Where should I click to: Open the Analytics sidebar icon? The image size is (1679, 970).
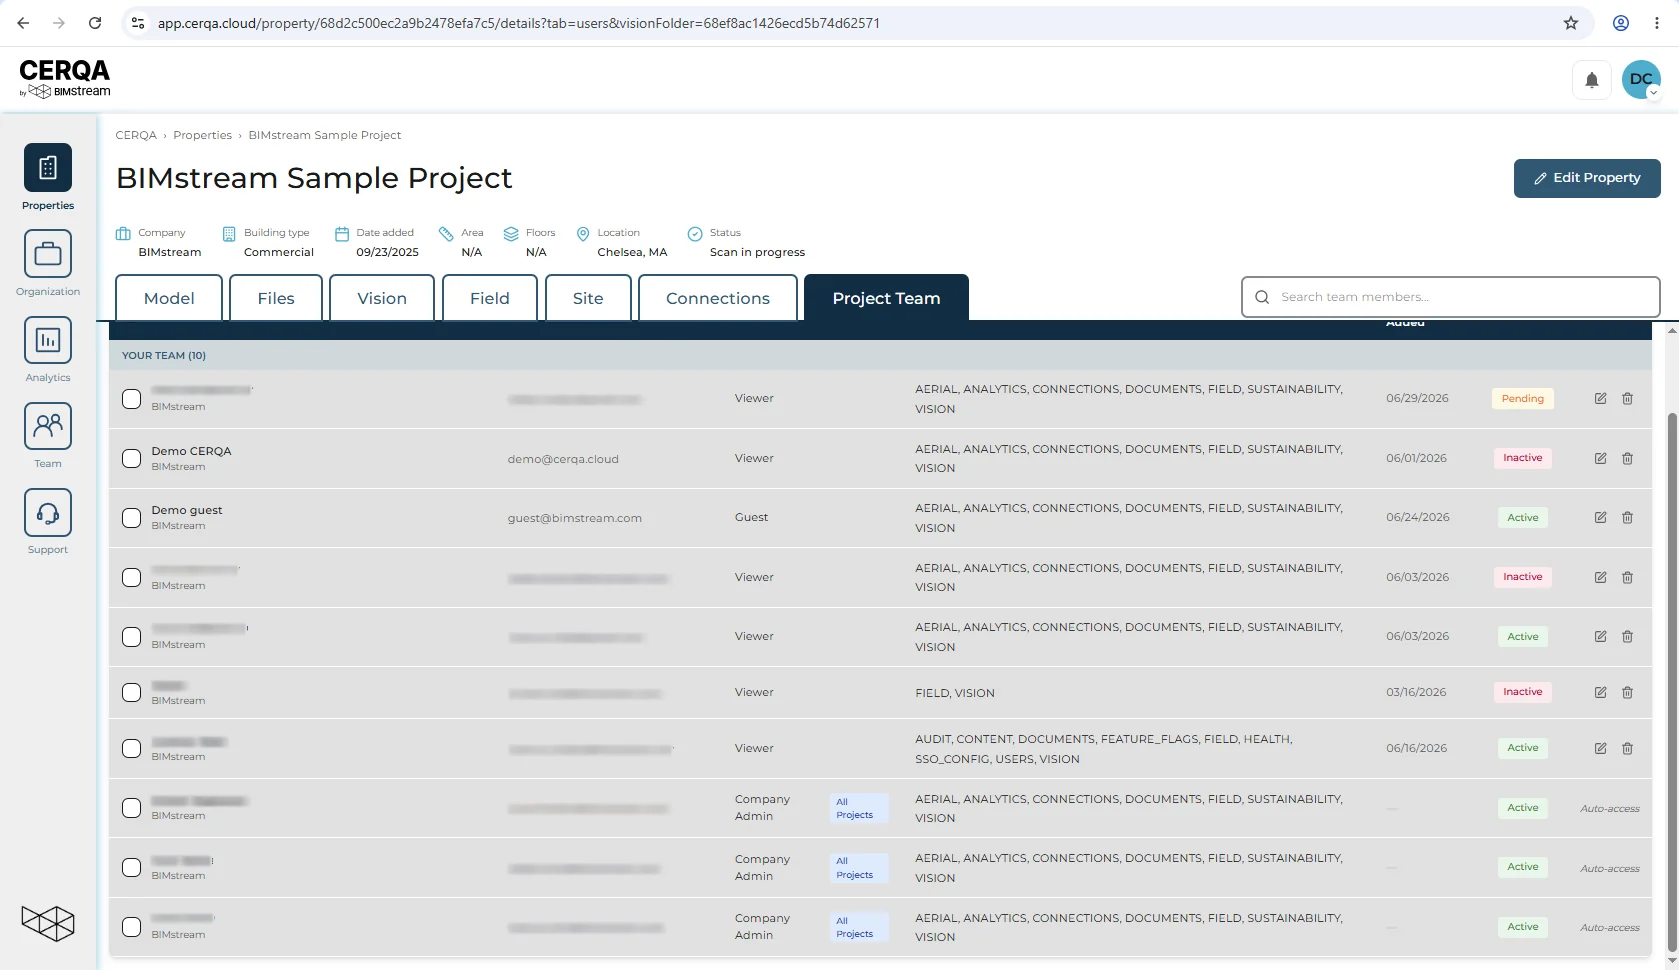48,340
